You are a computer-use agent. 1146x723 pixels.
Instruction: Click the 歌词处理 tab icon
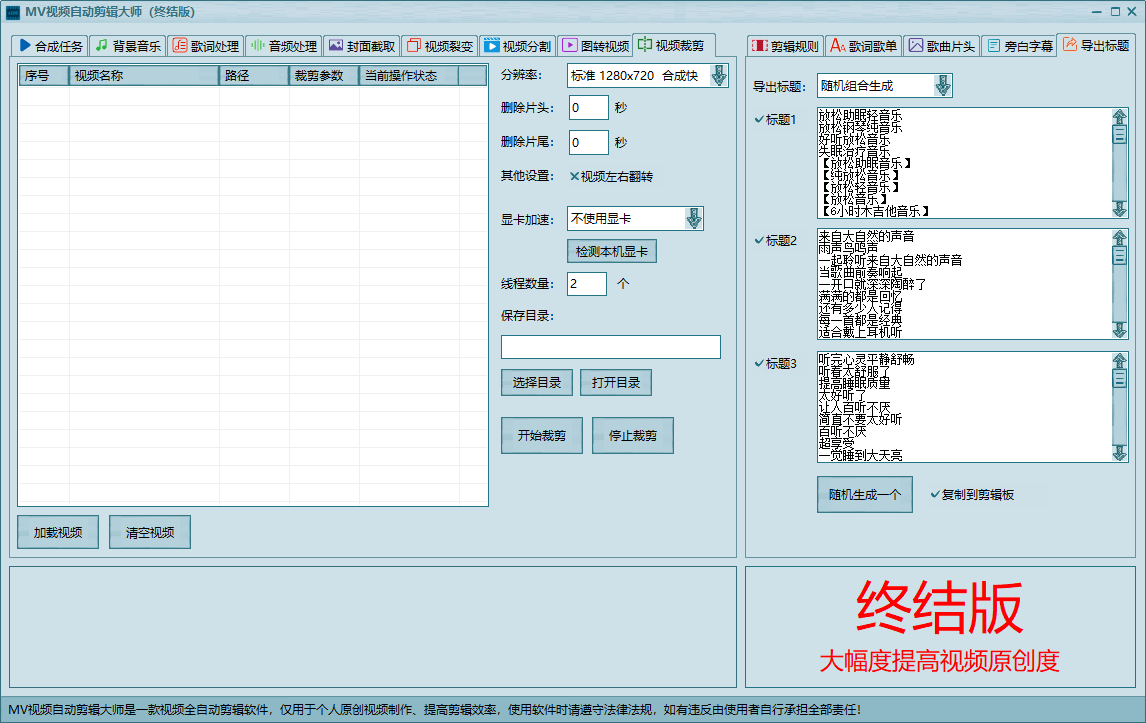click(179, 46)
